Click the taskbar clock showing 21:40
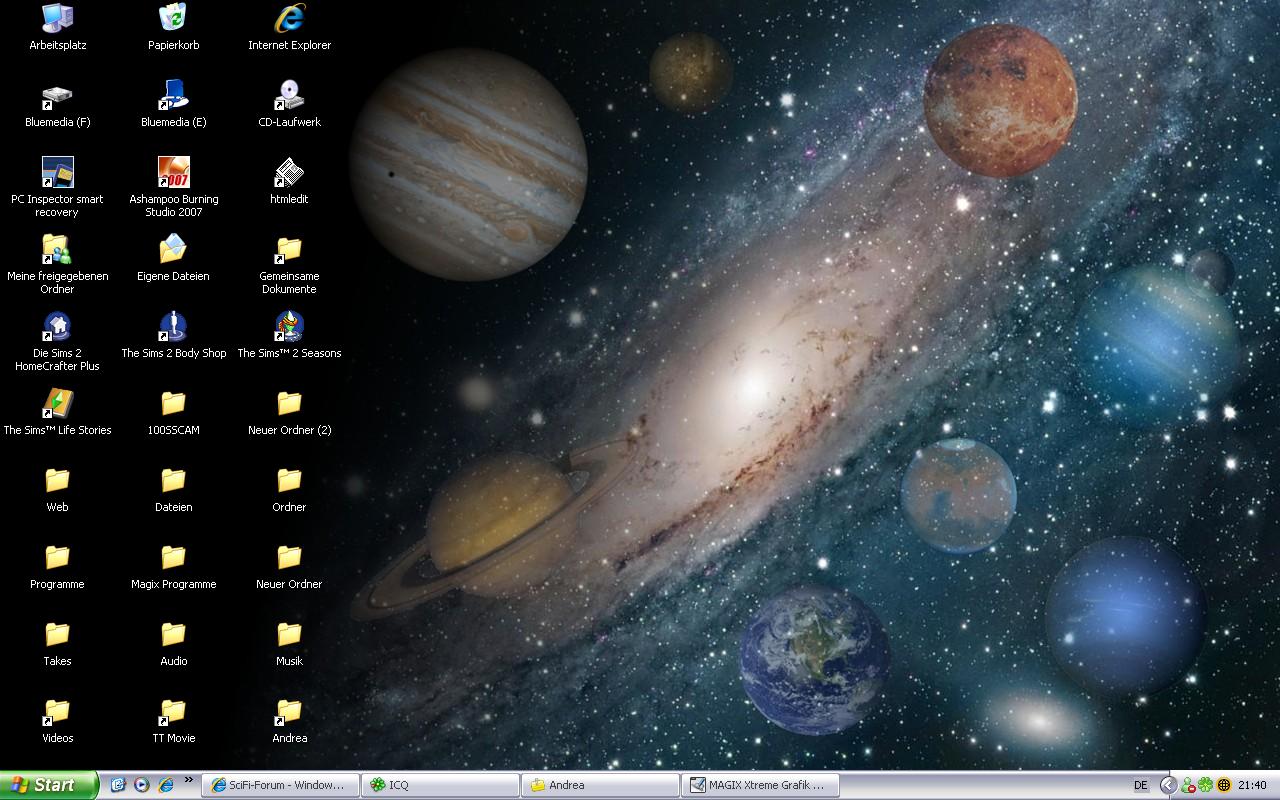Viewport: 1280px width, 800px height. (x=1252, y=785)
